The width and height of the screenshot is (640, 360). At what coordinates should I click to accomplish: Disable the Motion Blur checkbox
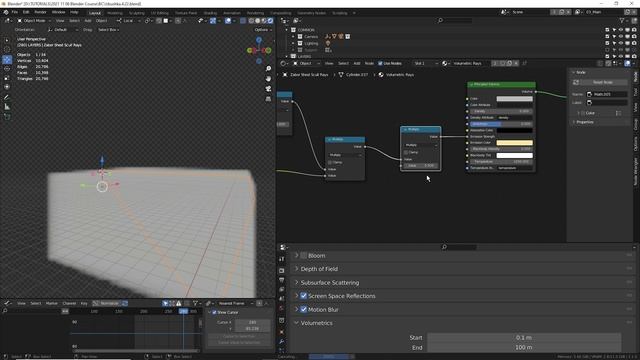tap(304, 309)
